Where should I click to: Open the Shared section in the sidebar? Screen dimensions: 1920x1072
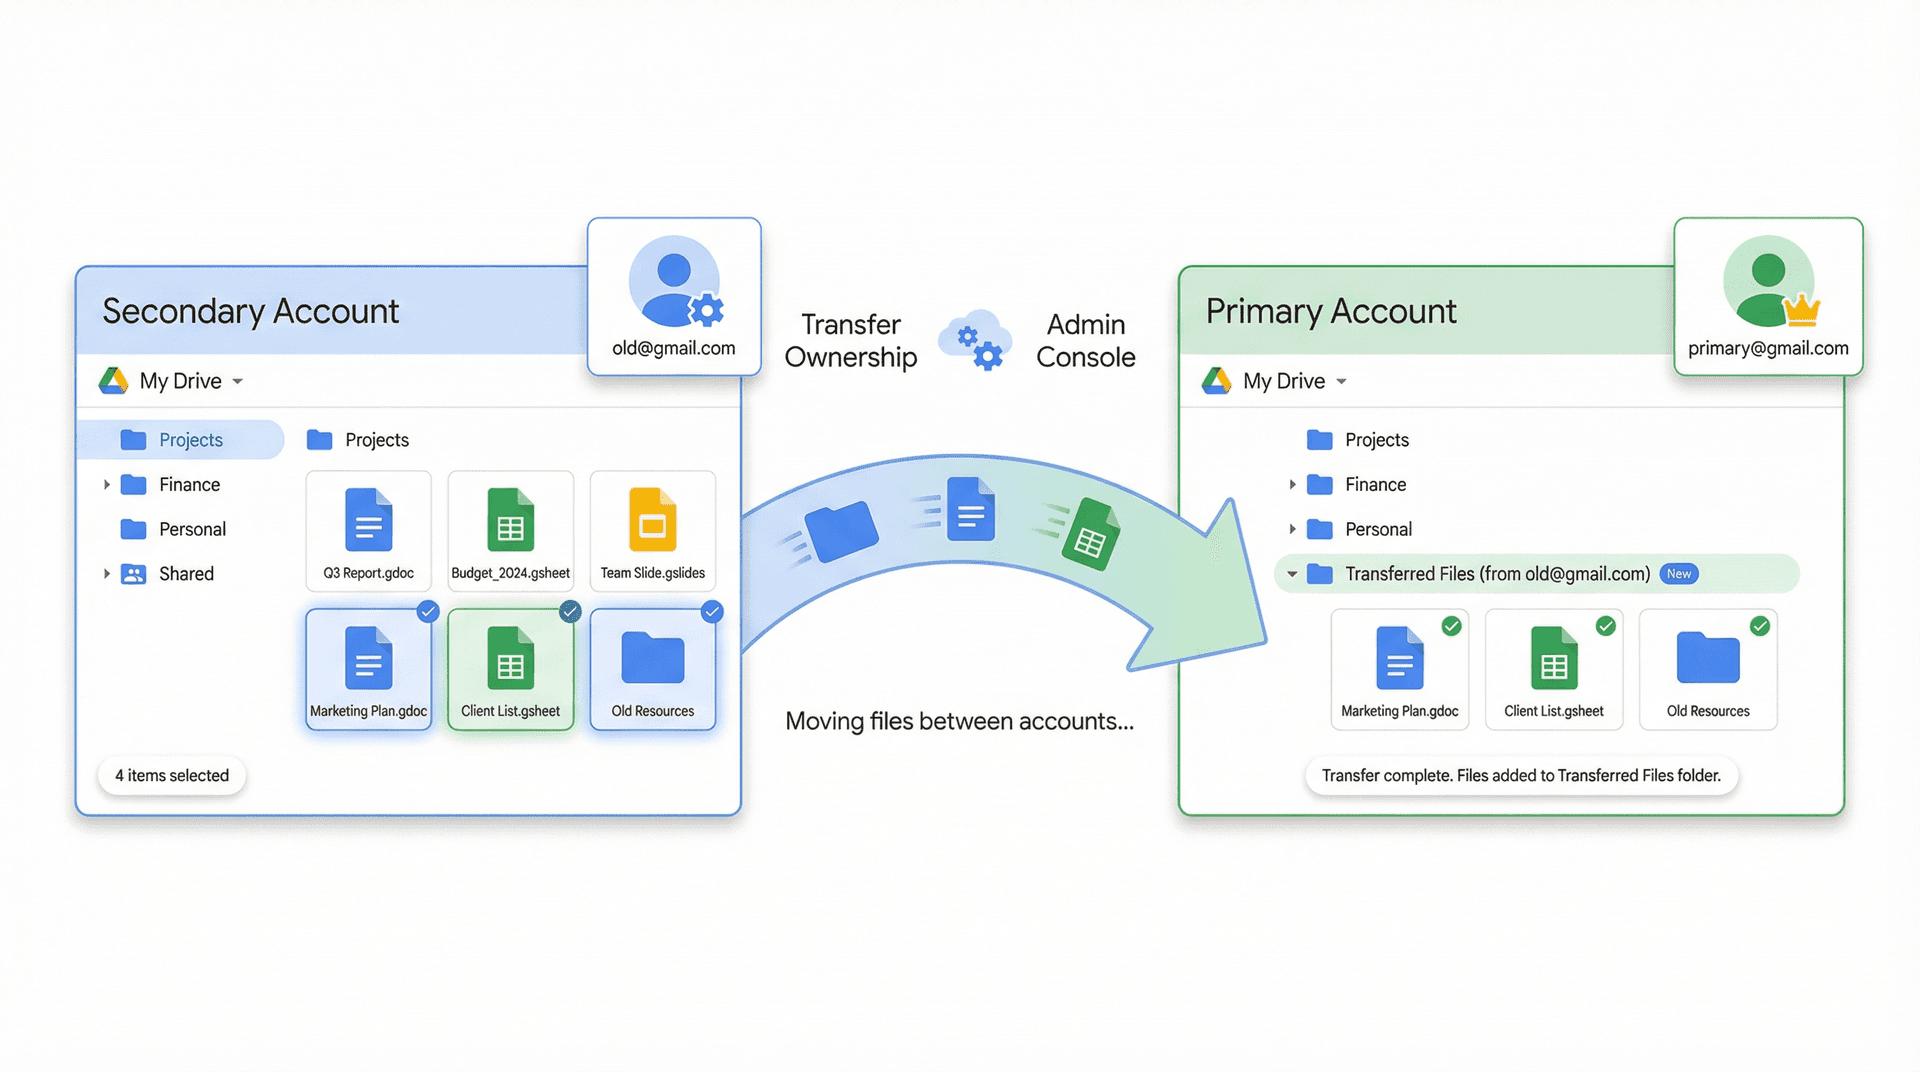pos(186,574)
